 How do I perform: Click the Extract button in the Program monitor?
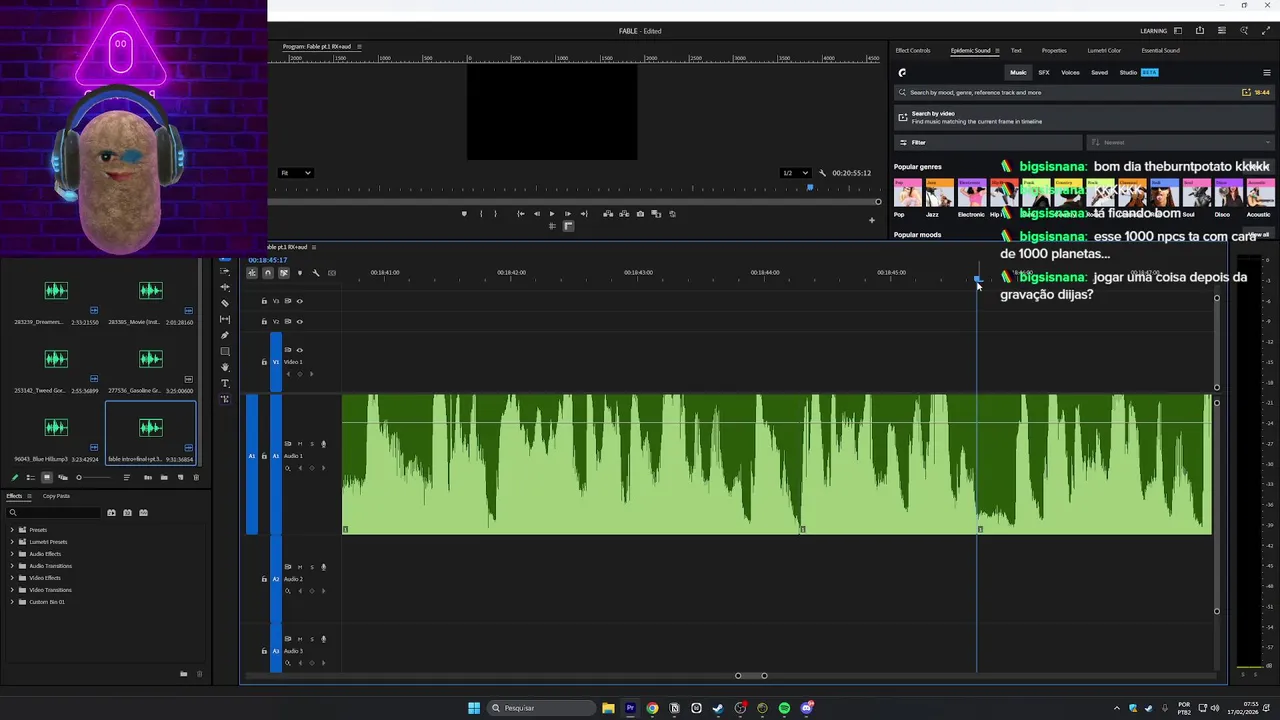624,213
